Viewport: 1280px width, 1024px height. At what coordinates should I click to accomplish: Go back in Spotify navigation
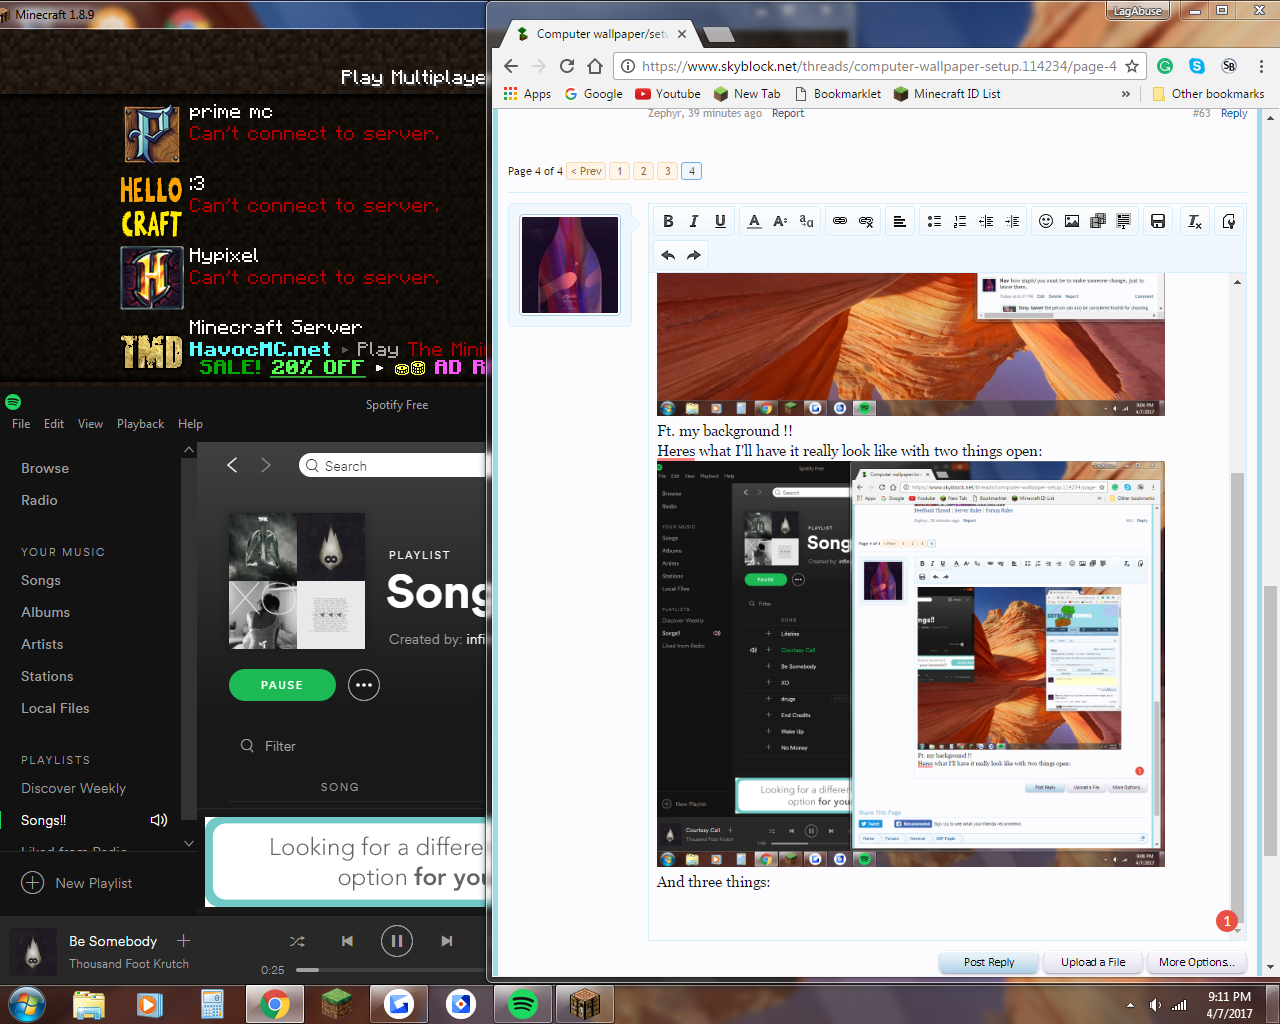tap(232, 465)
